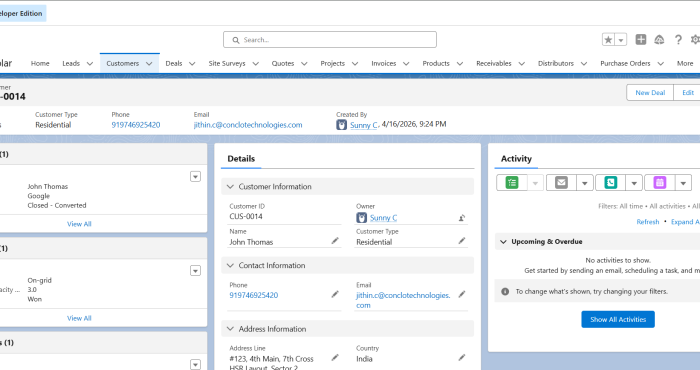The image size is (700, 370).
Task: Open the Site Surveys dropdown chevron
Action: click(x=255, y=64)
